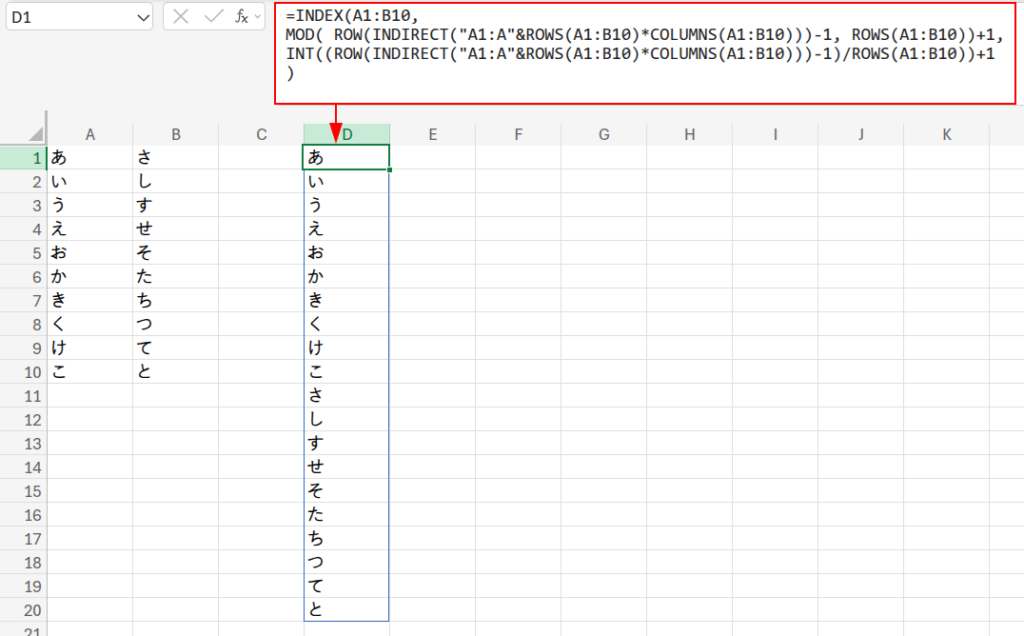Click the Cancel (X) icon in formula bar
This screenshot has width=1024, height=636.
click(x=181, y=17)
